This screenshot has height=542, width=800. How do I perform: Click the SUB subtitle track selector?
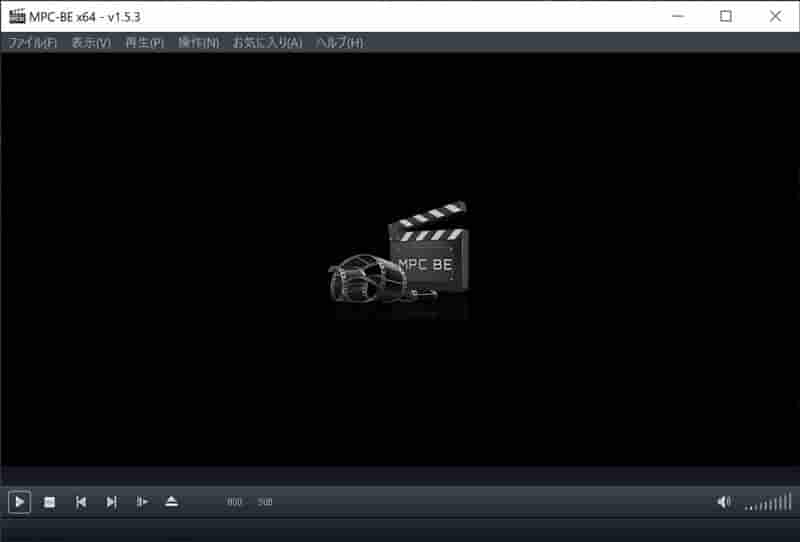pyautogui.click(x=265, y=502)
